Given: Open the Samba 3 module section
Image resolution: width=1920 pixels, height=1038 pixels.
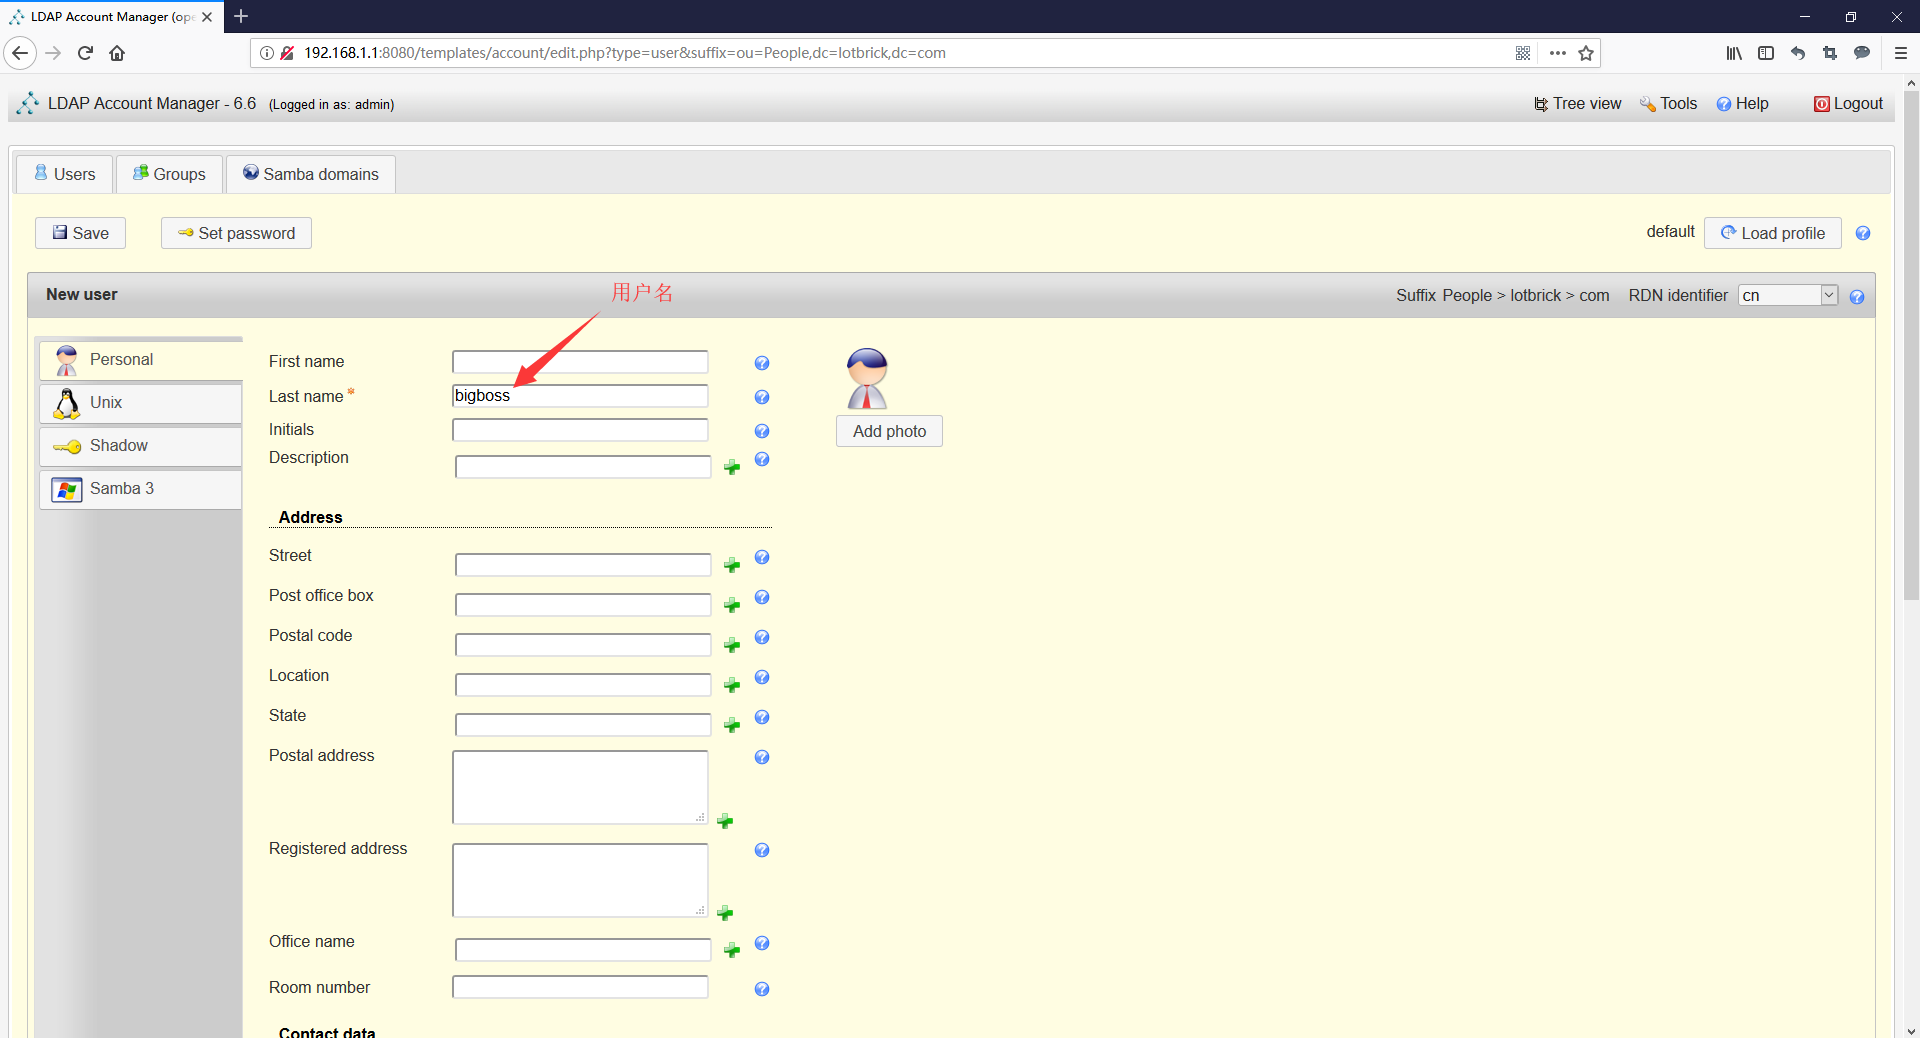Looking at the screenshot, I should click(x=141, y=489).
